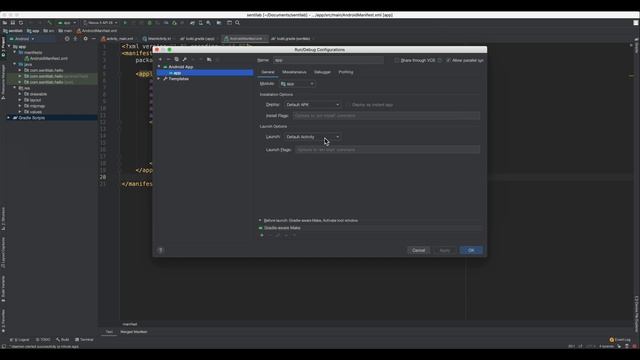The width and height of the screenshot is (640, 360).
Task: Locate current file target icon in Project panel
Action: coord(67,39)
